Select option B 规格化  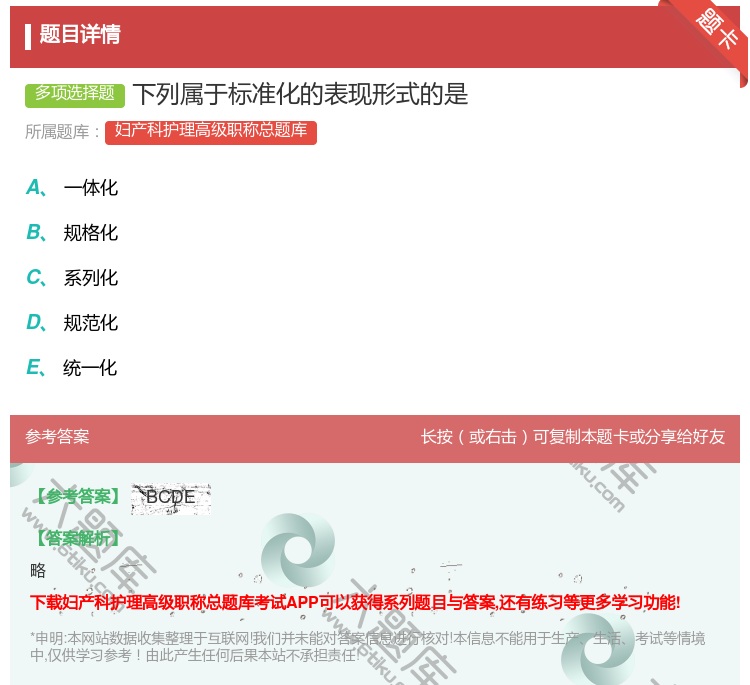point(72,232)
